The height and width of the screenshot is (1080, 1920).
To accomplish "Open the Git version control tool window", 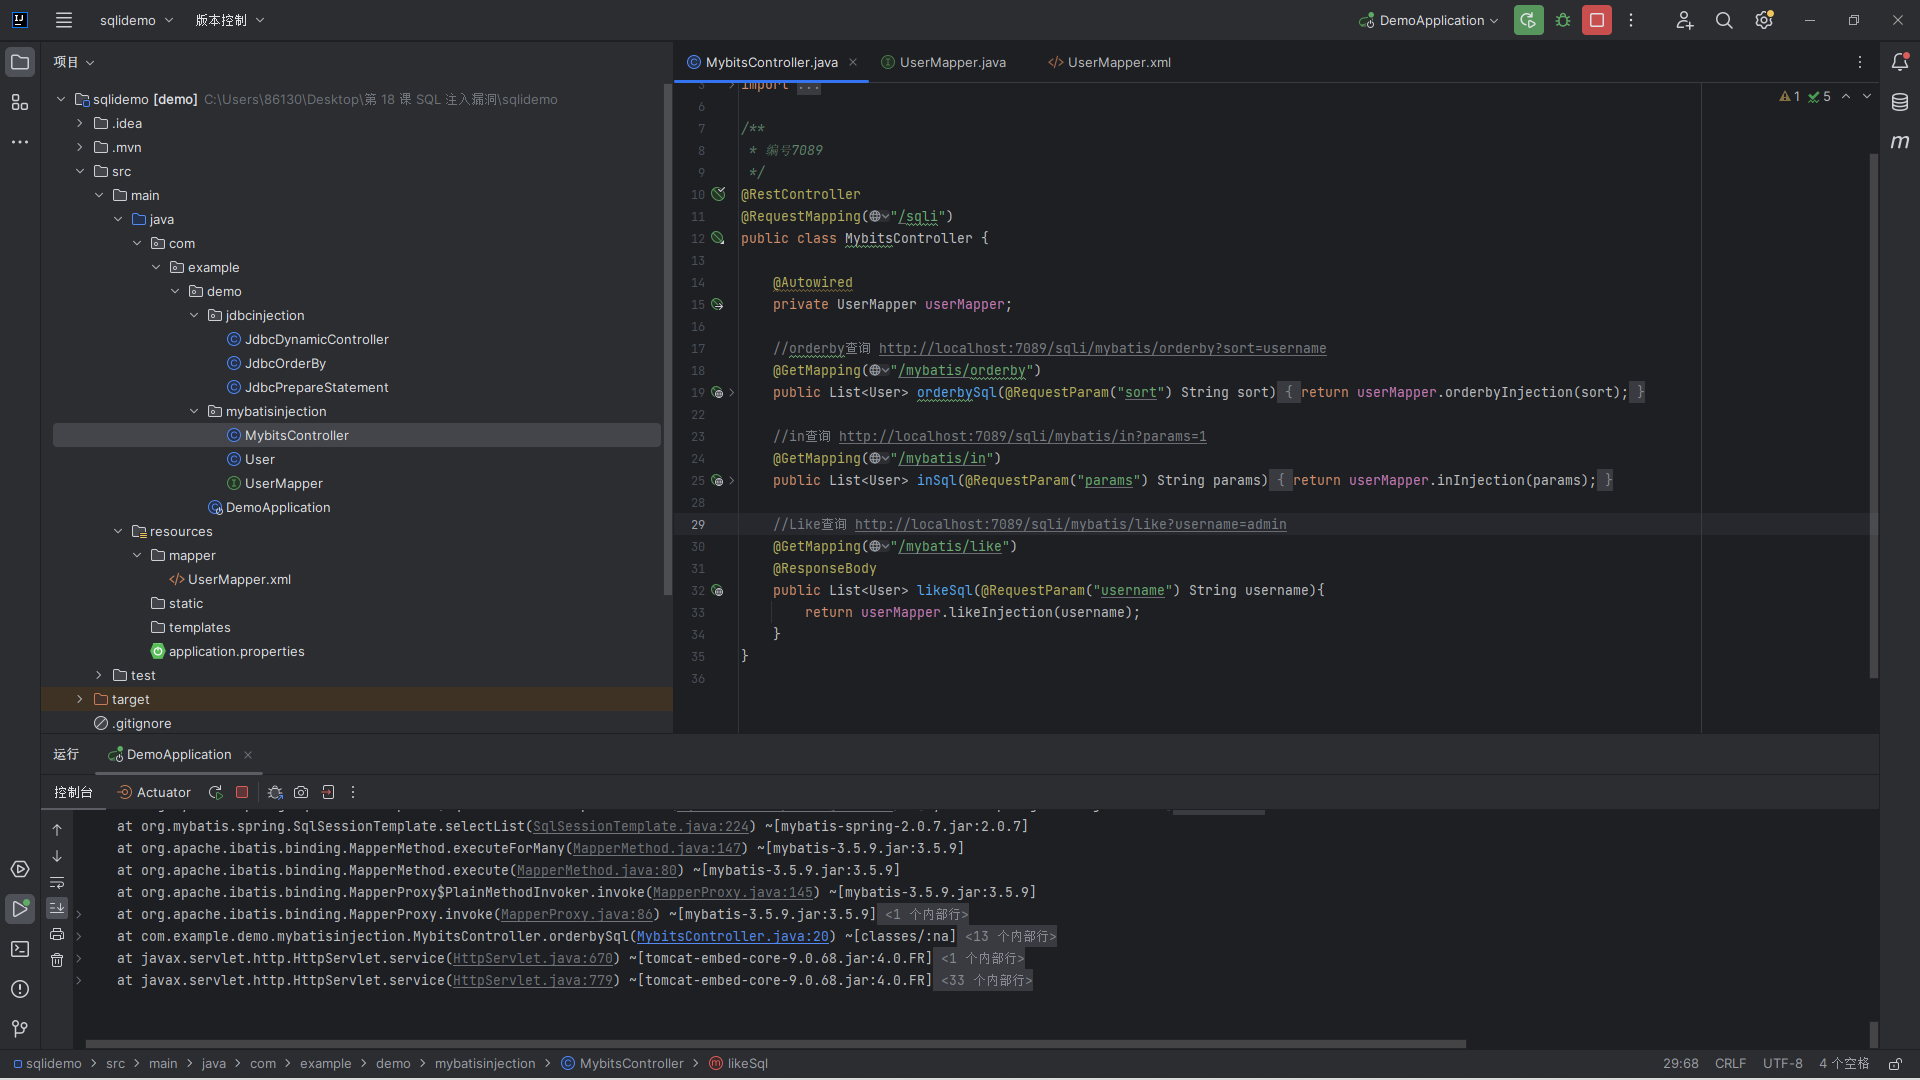I will (19, 1028).
